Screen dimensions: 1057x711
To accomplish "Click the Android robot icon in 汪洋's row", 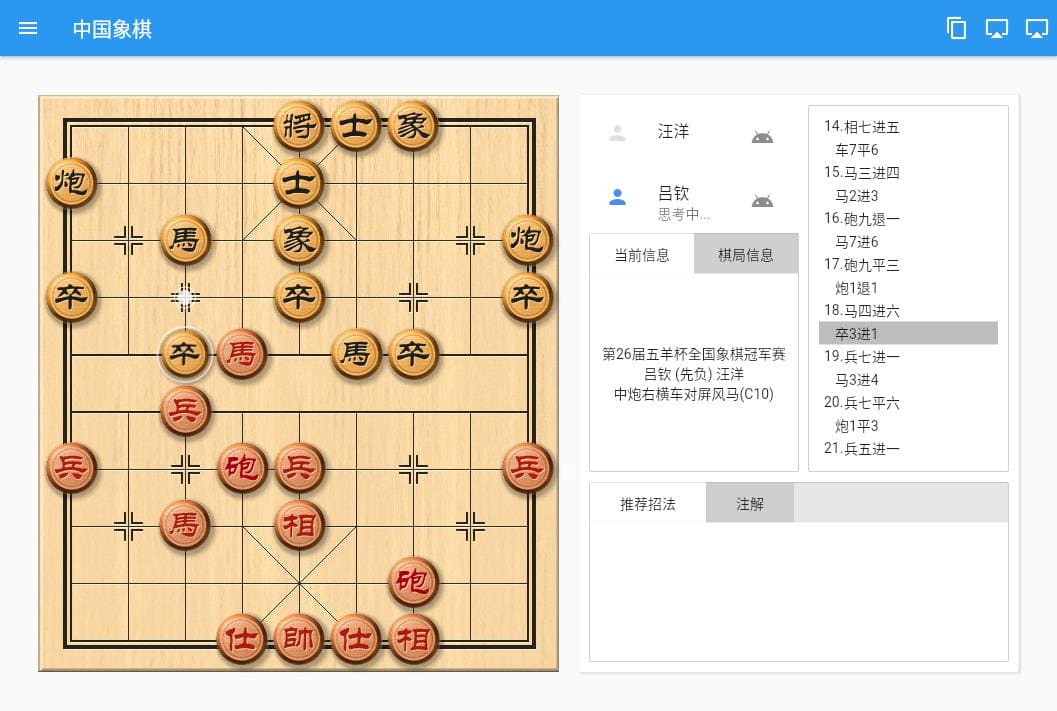I will 762,137.
